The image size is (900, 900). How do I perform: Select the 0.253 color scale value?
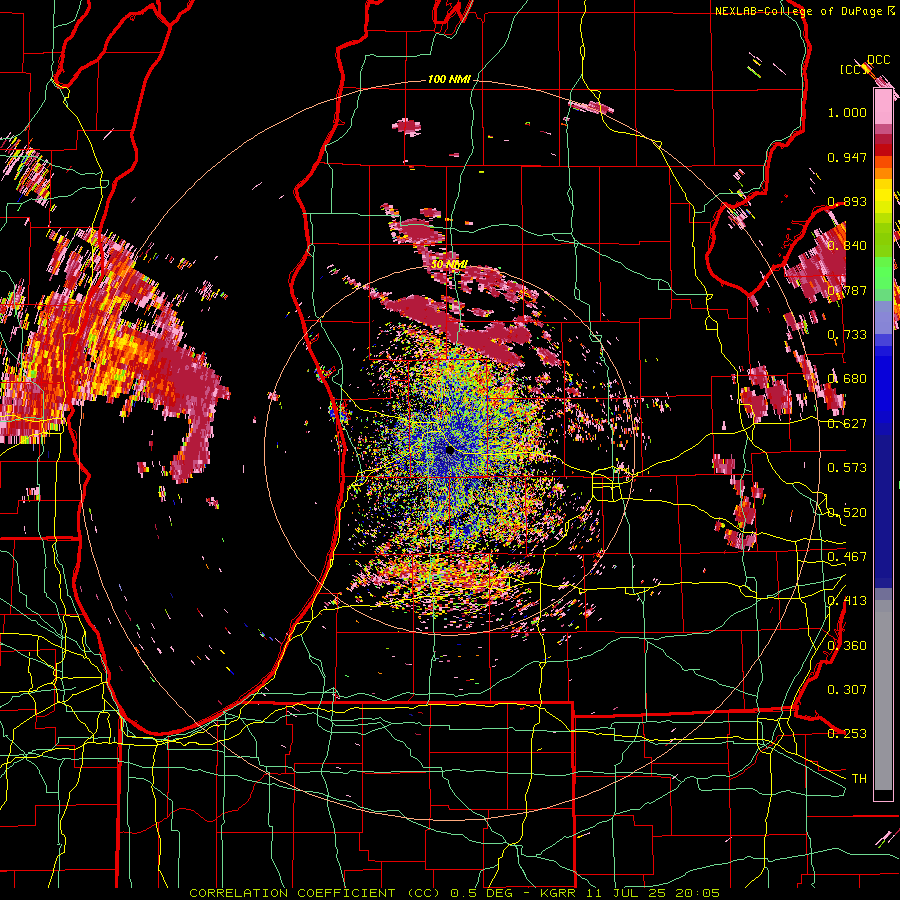(847, 734)
